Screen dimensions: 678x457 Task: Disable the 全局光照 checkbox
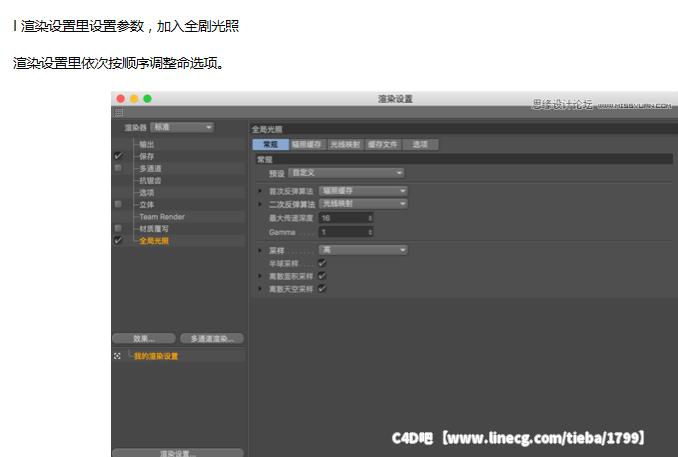[118, 240]
